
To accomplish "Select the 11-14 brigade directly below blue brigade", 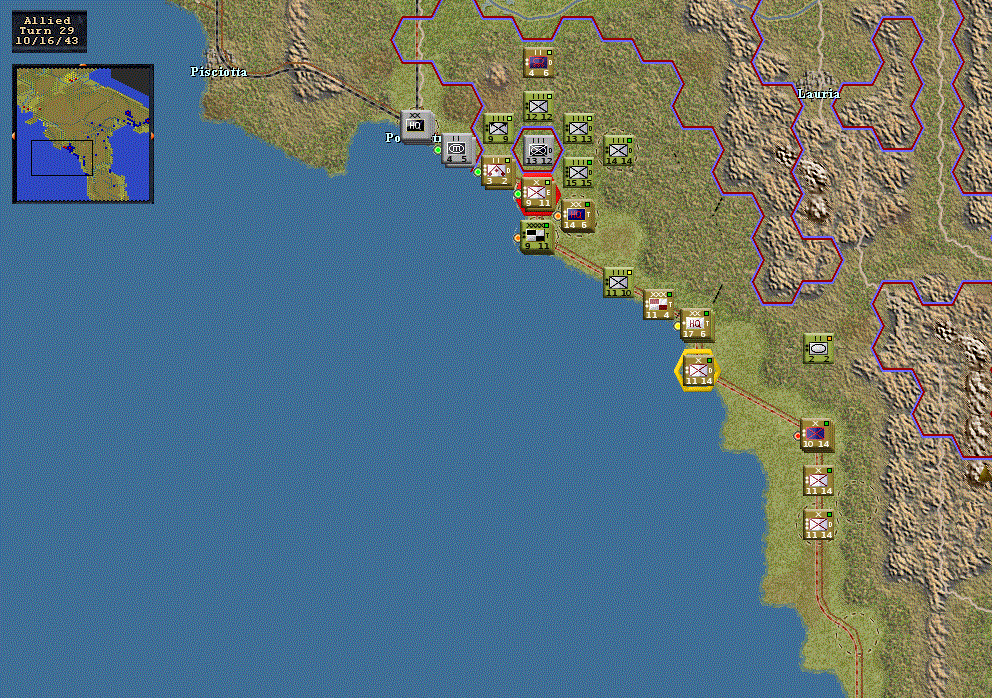I will point(819,481).
